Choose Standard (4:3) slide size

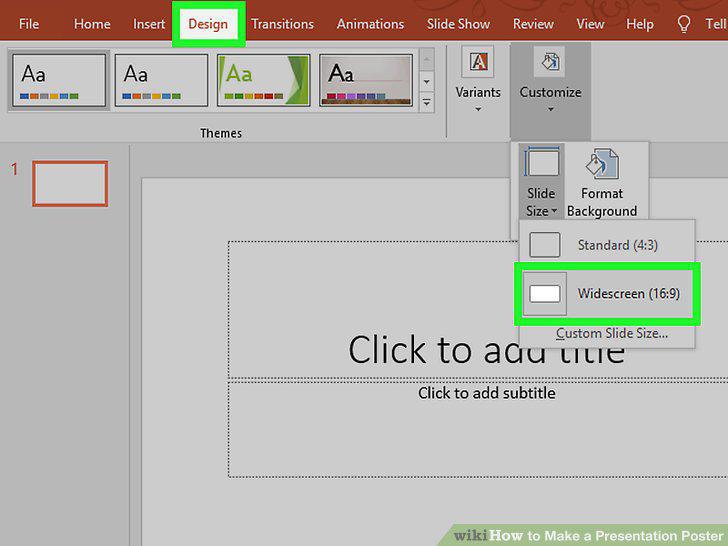pyautogui.click(x=606, y=245)
